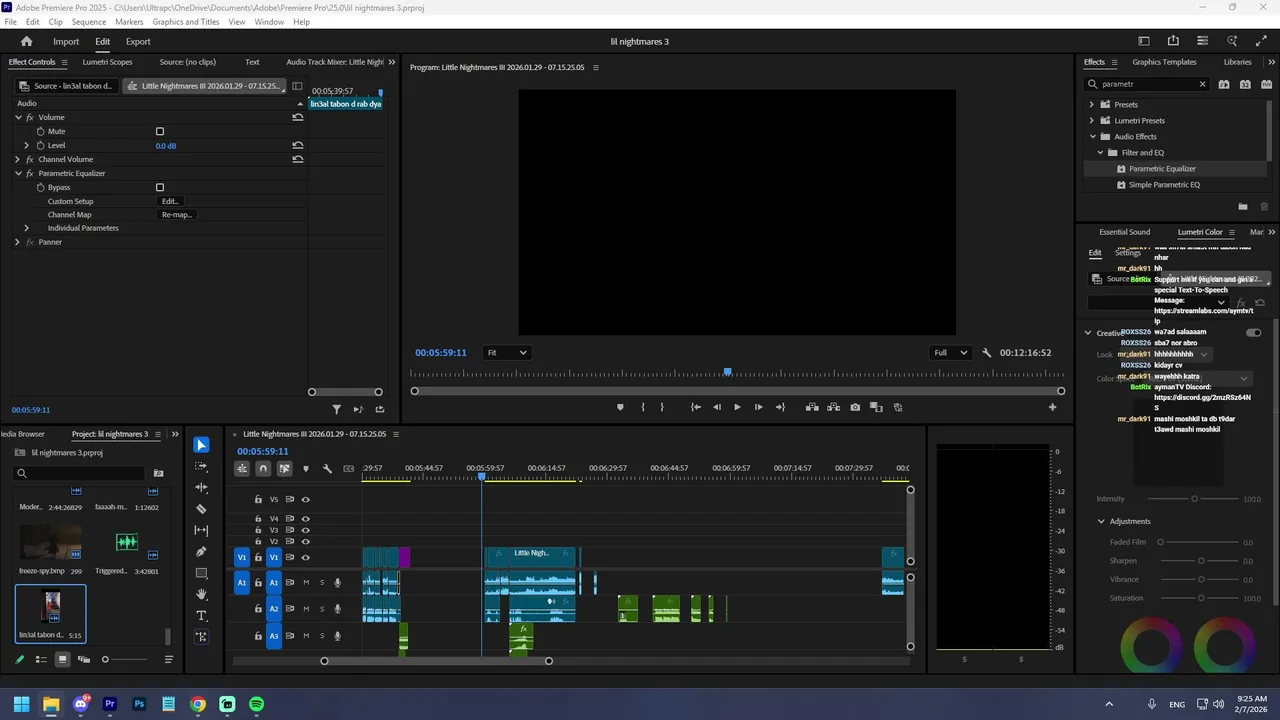
Task: Open the Graphics Templates tab
Action: pos(1164,62)
